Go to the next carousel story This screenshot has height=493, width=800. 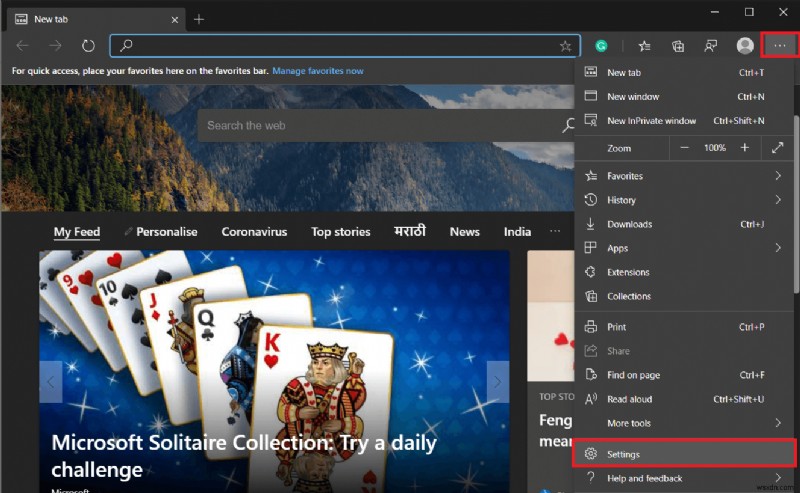[497, 382]
